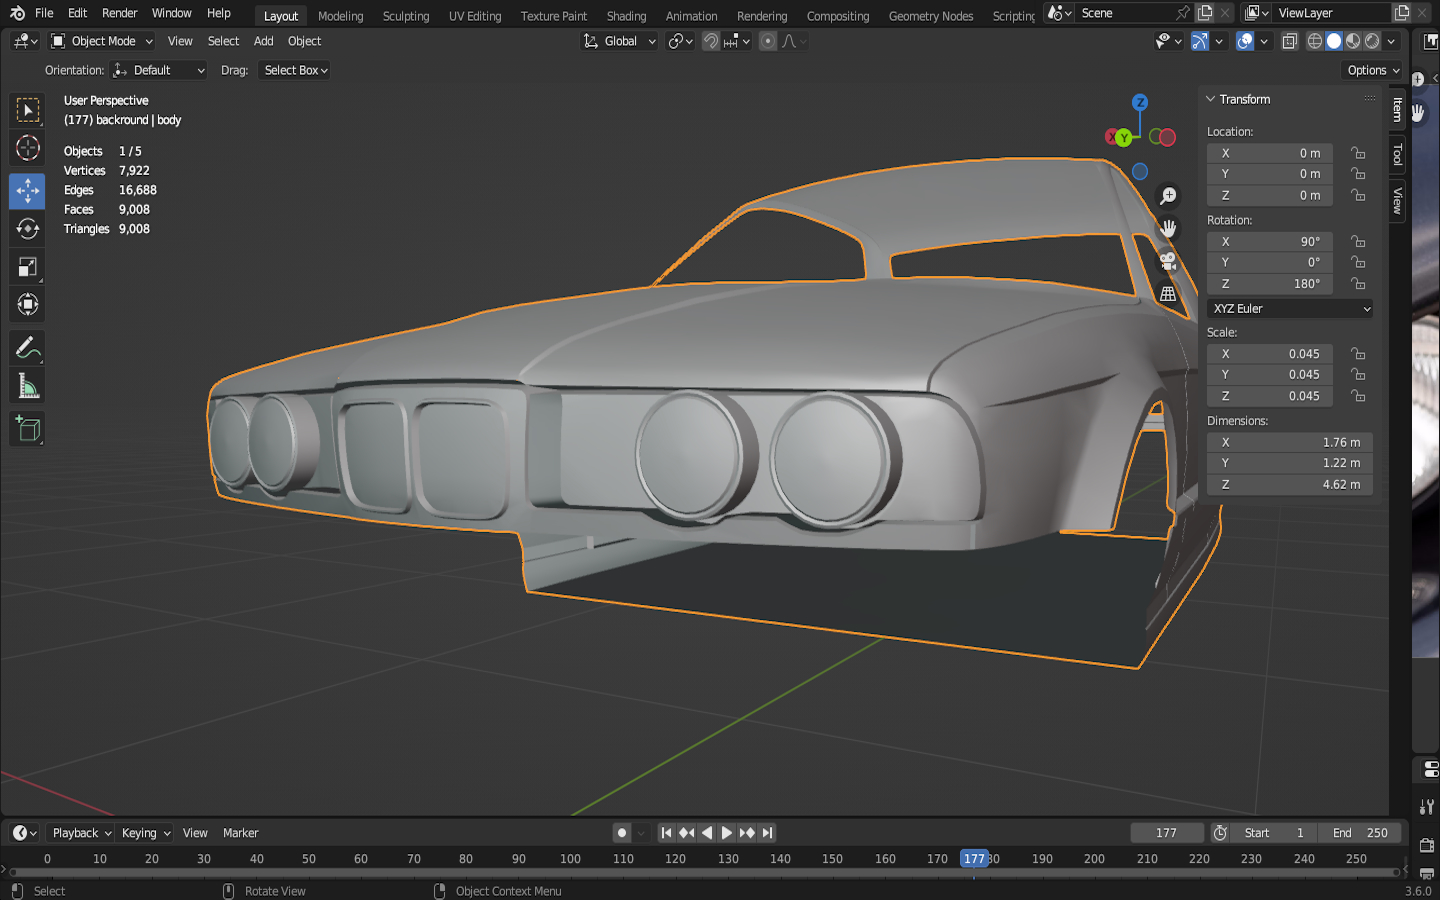Enable proportional editing

coord(768,41)
